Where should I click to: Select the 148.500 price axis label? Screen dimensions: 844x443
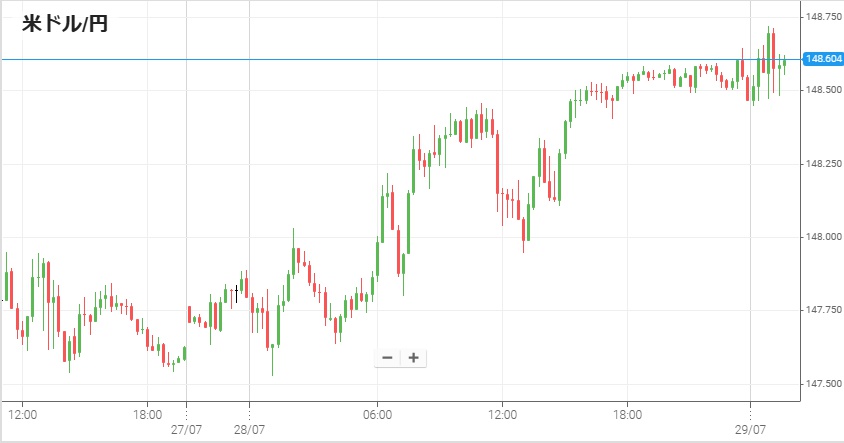point(823,90)
